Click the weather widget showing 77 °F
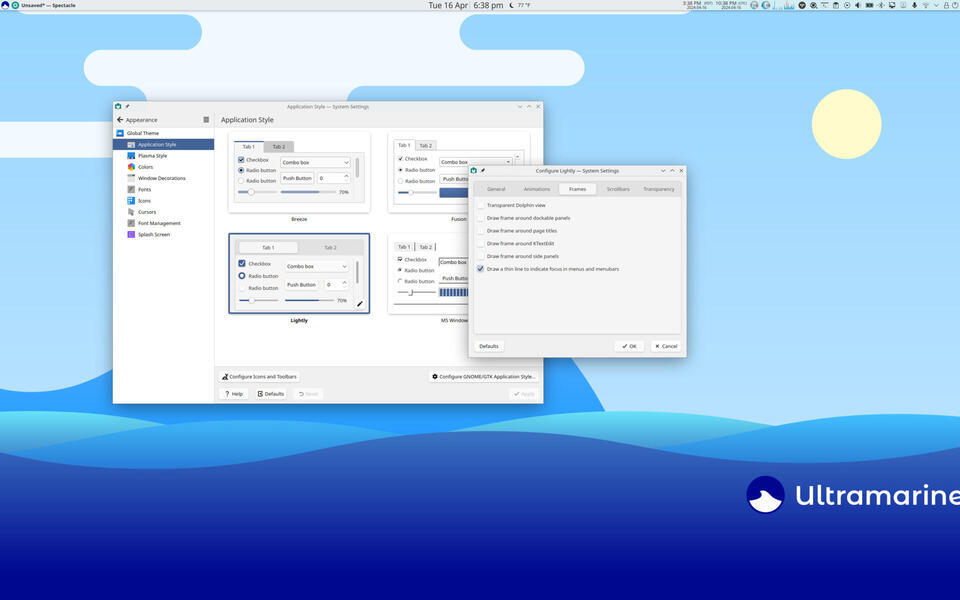 click(520, 5)
